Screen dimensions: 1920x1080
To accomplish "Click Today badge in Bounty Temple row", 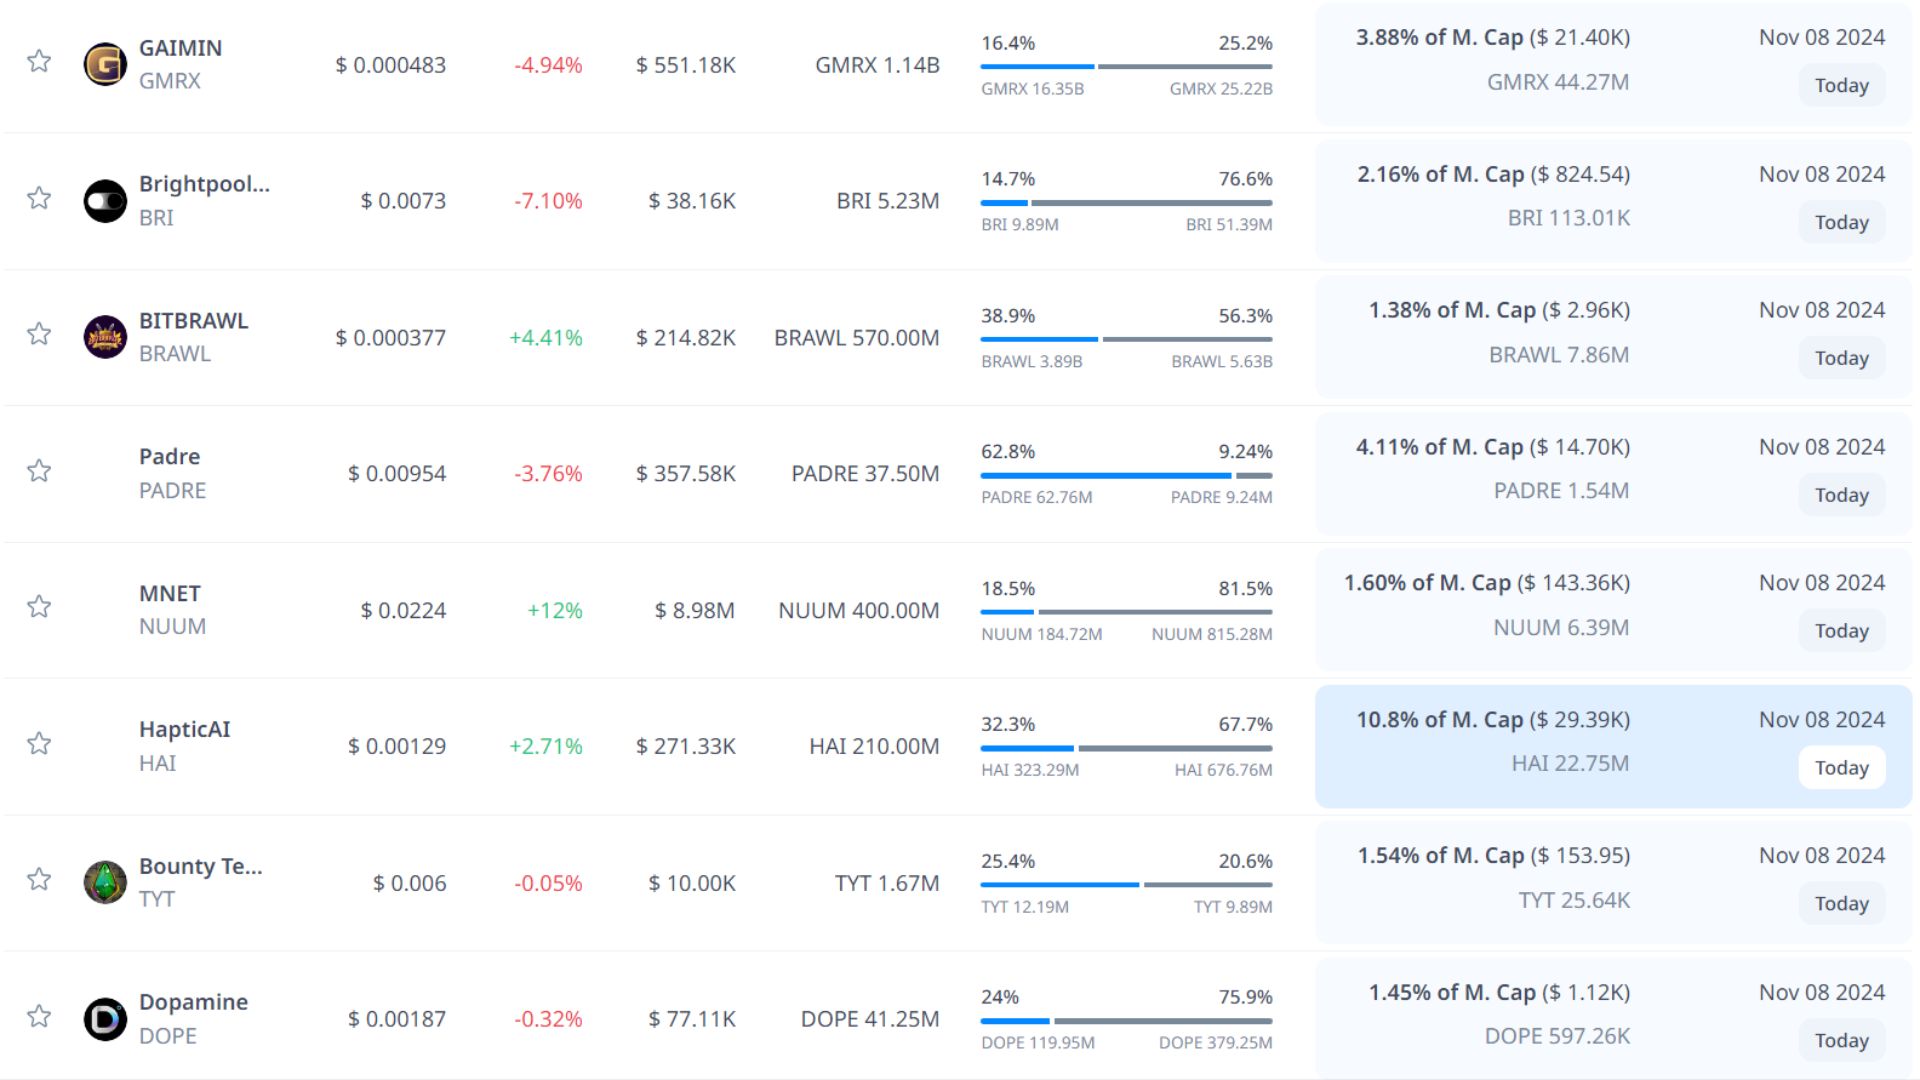I will [x=1841, y=904].
